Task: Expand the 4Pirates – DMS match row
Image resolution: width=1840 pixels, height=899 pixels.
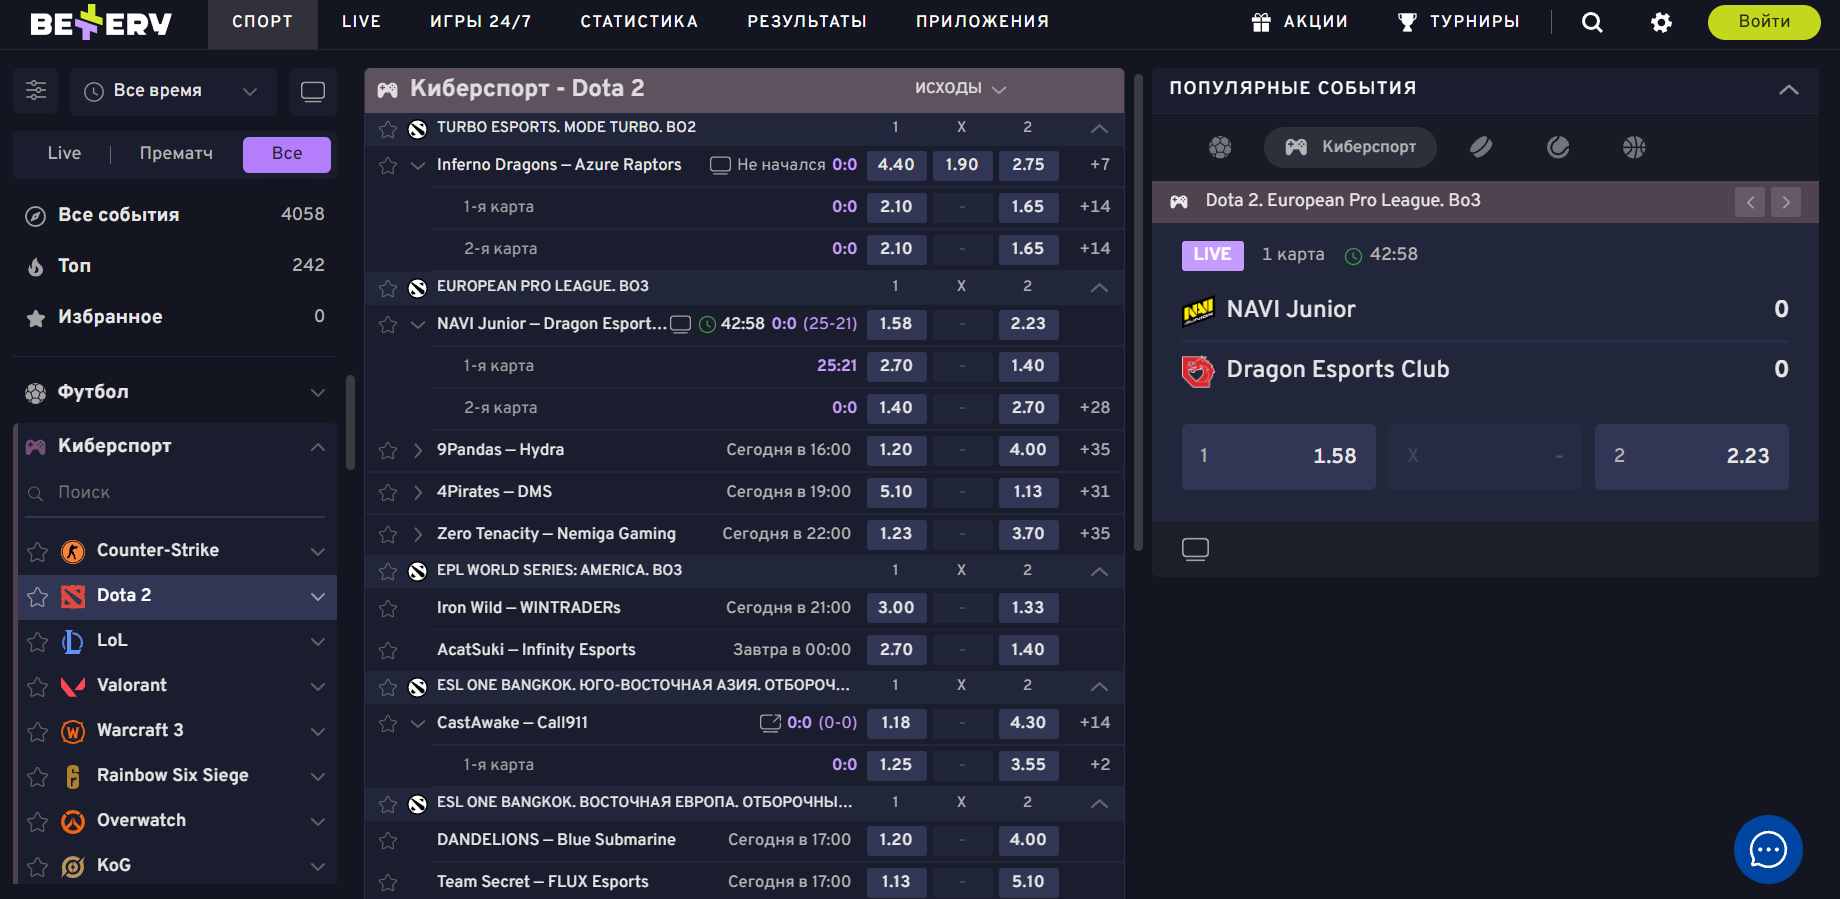Action: [x=418, y=492]
